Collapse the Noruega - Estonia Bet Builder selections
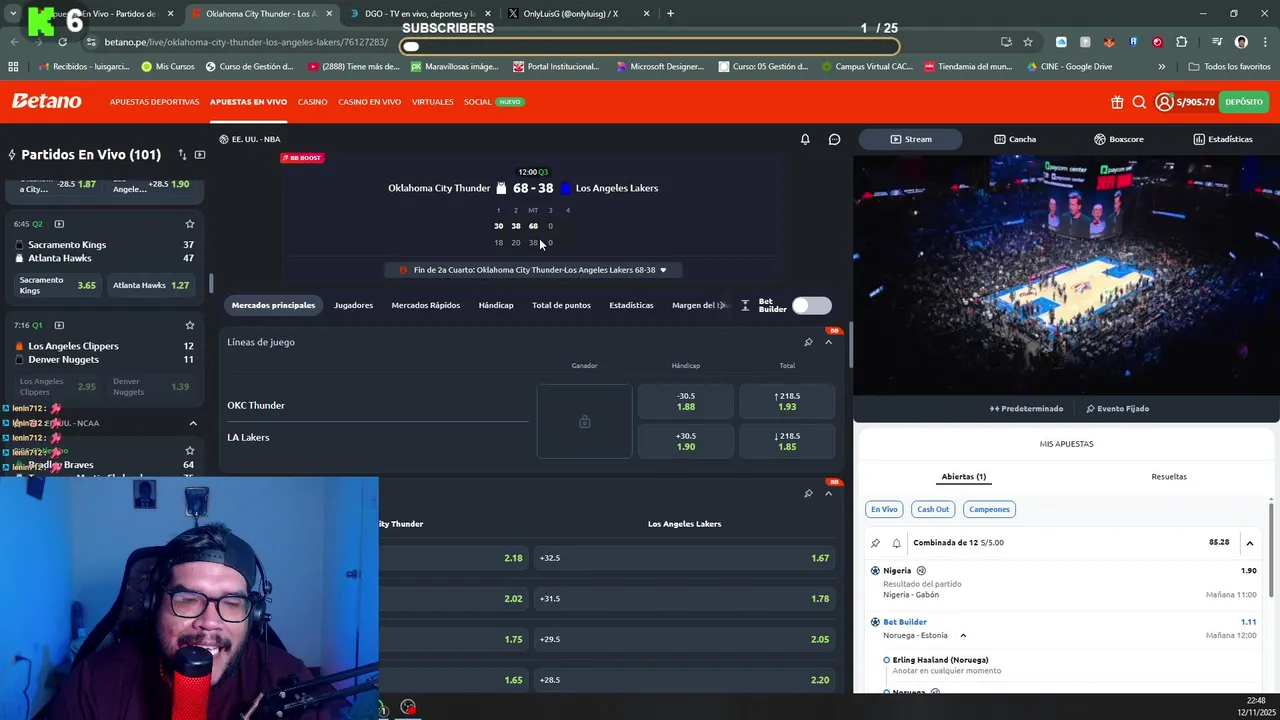 tap(963, 636)
